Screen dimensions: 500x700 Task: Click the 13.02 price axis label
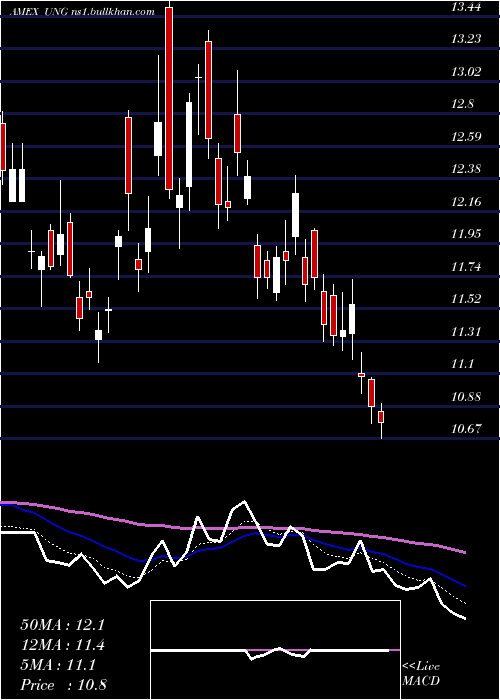[466, 71]
